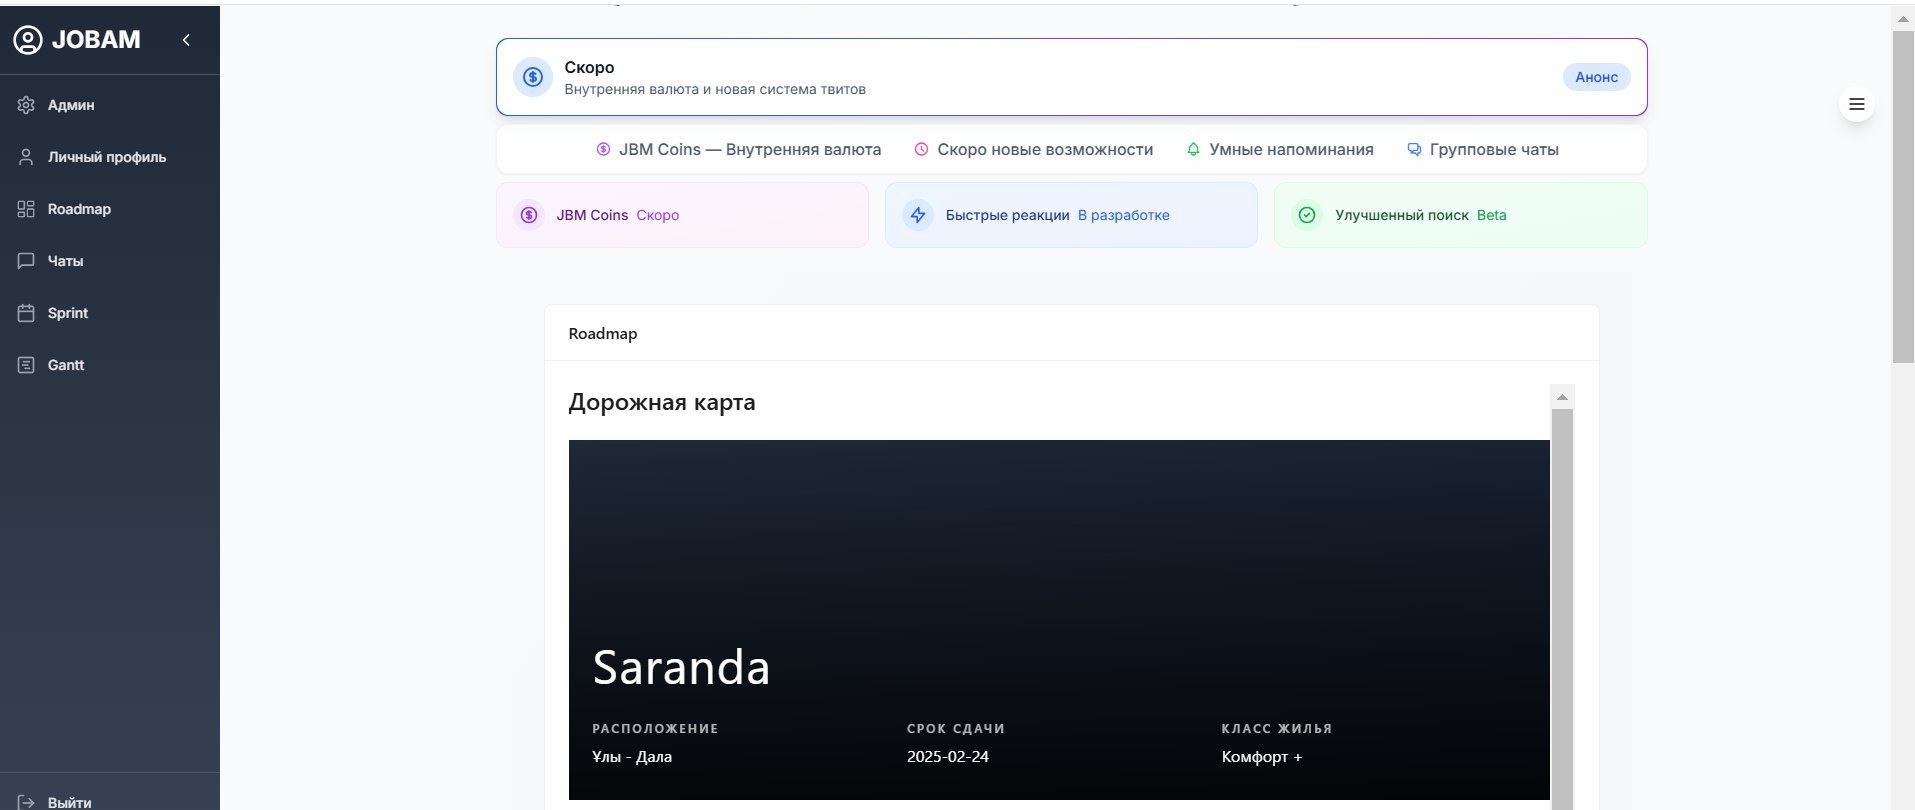Click the Умные напоминания bell icon
Screen dimensions: 1915x810
click(x=1193, y=149)
